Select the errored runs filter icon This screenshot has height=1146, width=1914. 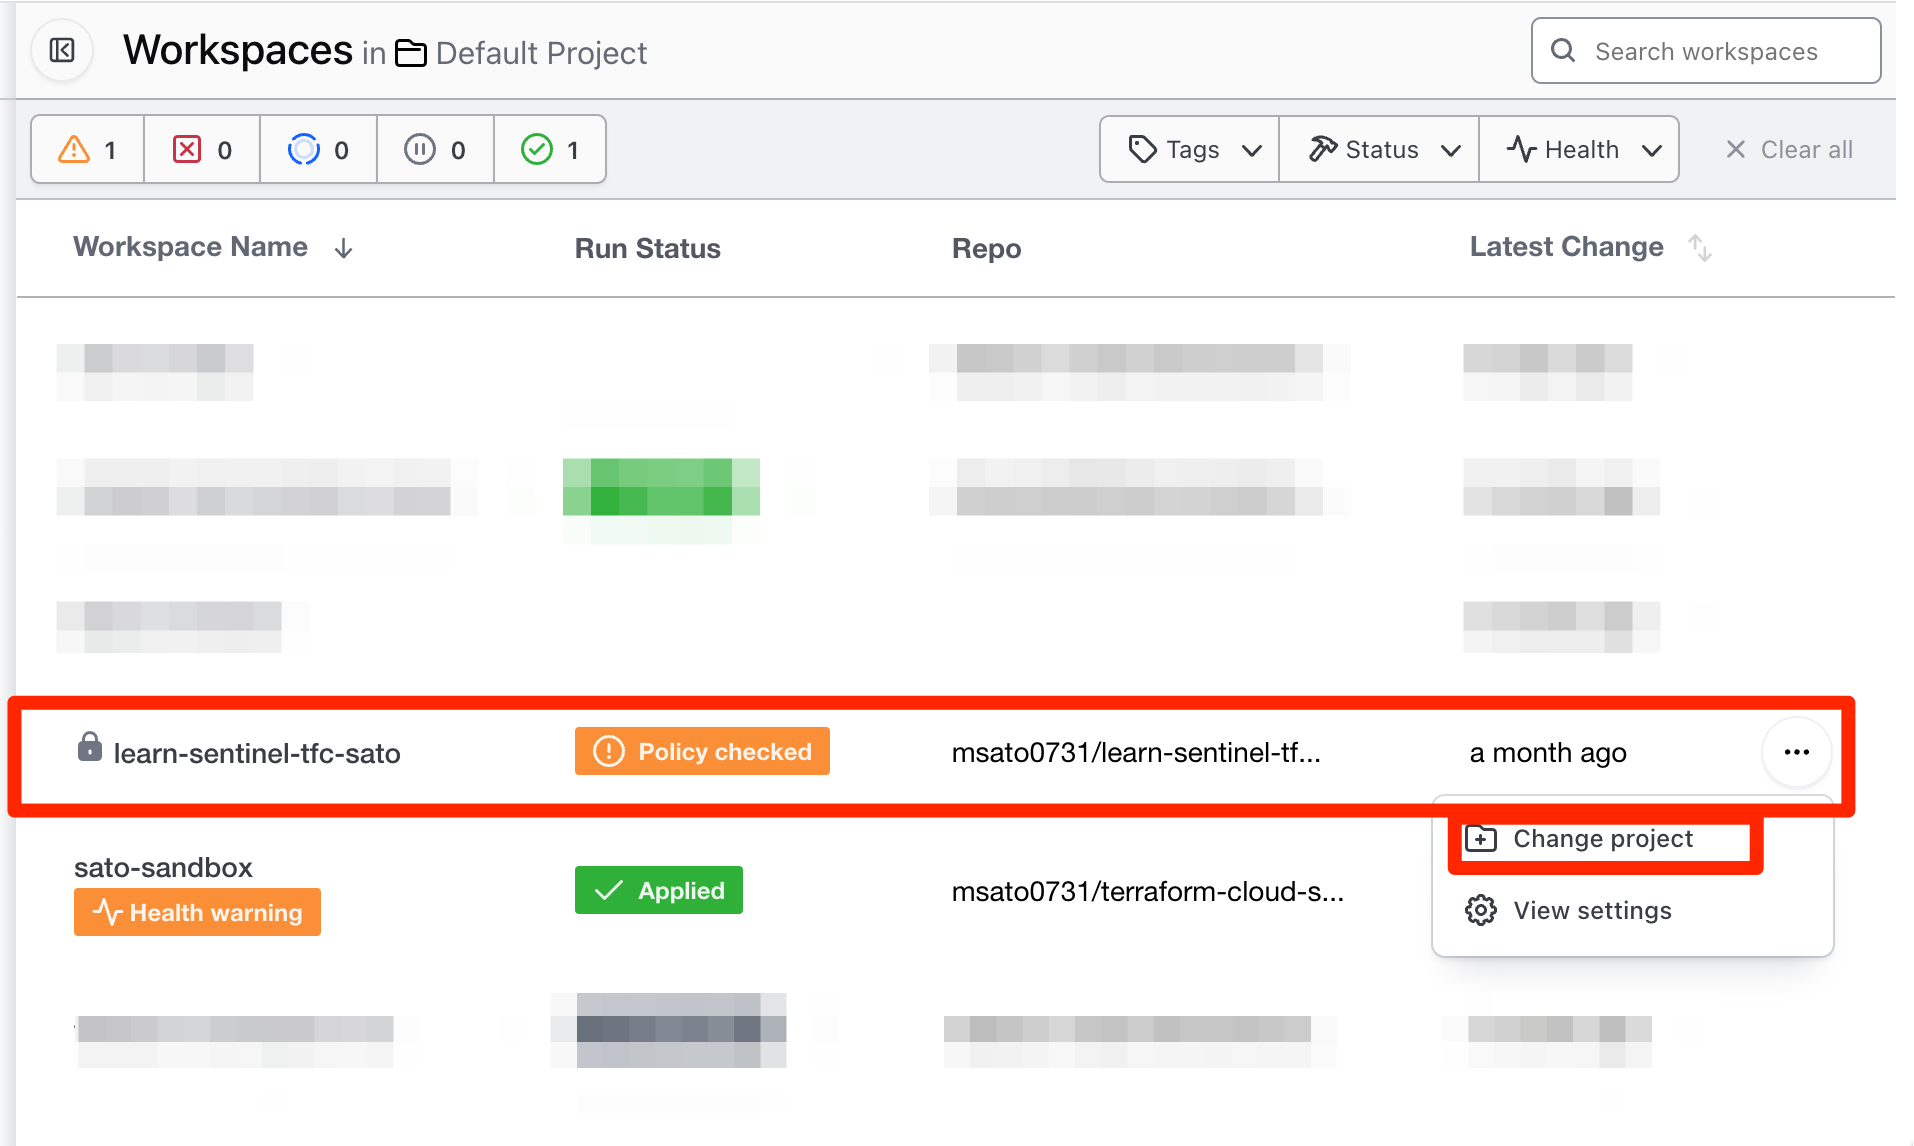(187, 149)
